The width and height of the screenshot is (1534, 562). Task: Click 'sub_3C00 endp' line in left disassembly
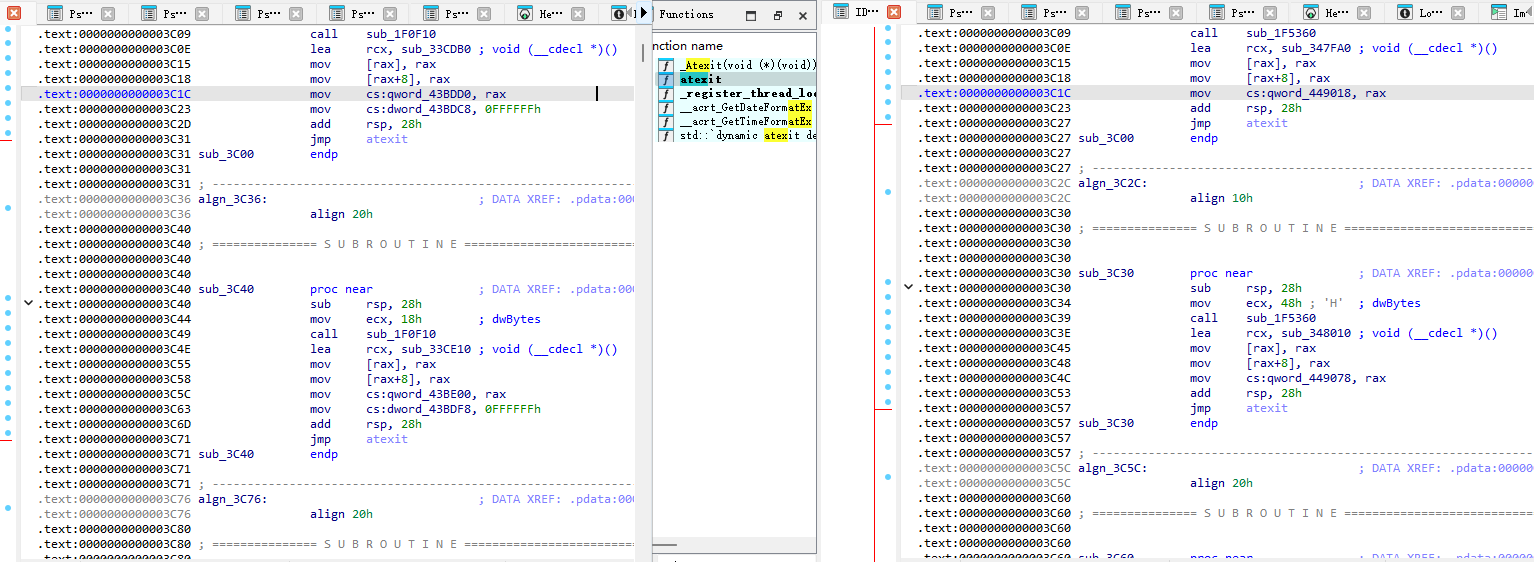[x=268, y=154]
